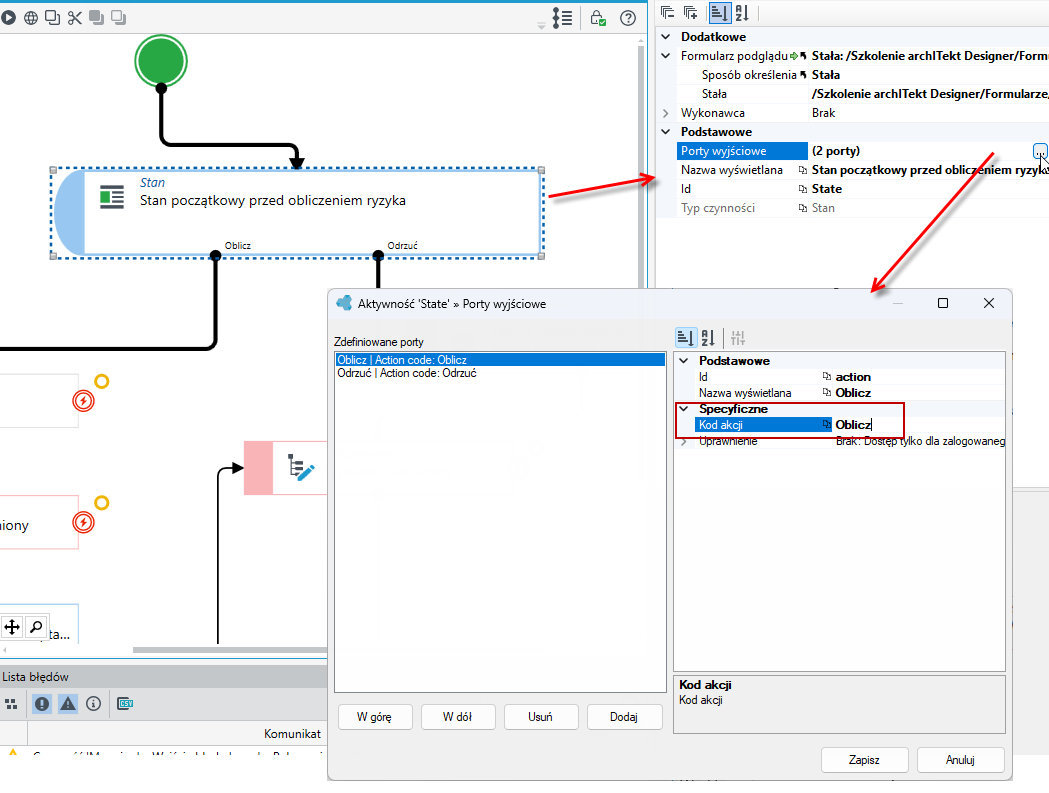Expand the Wykonawca property
The image size is (1049, 793).
(666, 113)
